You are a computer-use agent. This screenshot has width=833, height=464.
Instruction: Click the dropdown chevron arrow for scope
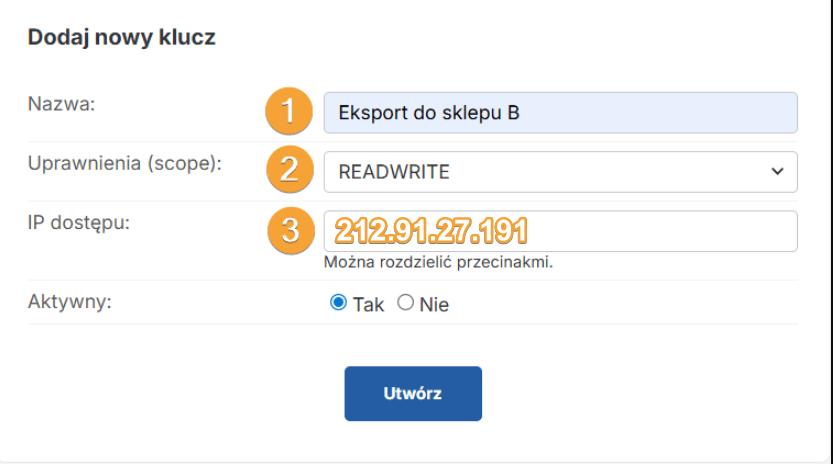(777, 171)
